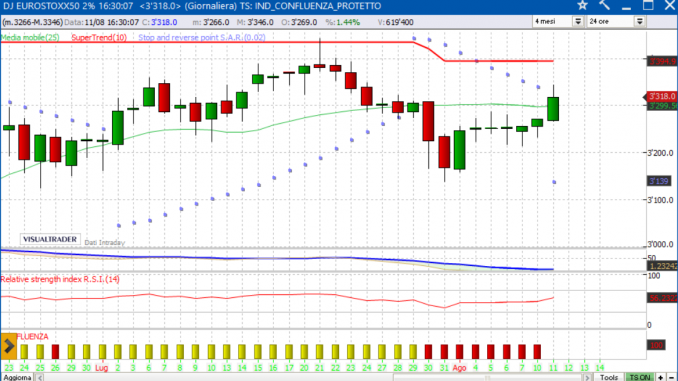Click the last red CONFLUENZA bar above date 10
Viewport: 678px width, 381px height.
(537, 352)
